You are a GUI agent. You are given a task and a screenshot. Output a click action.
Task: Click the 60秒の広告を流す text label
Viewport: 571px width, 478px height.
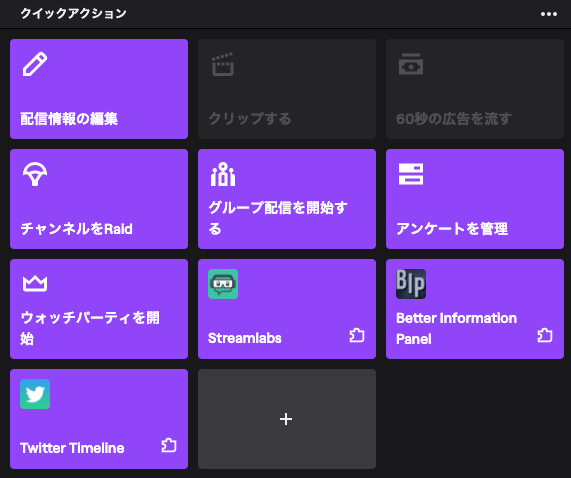[x=454, y=119]
